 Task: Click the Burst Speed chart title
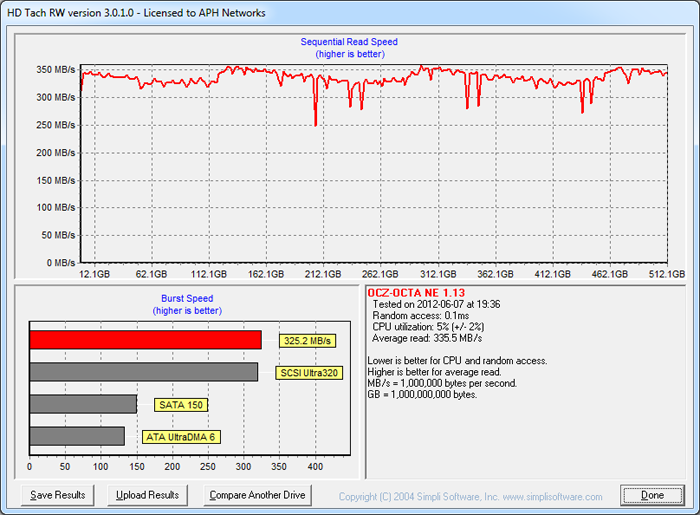point(186,298)
